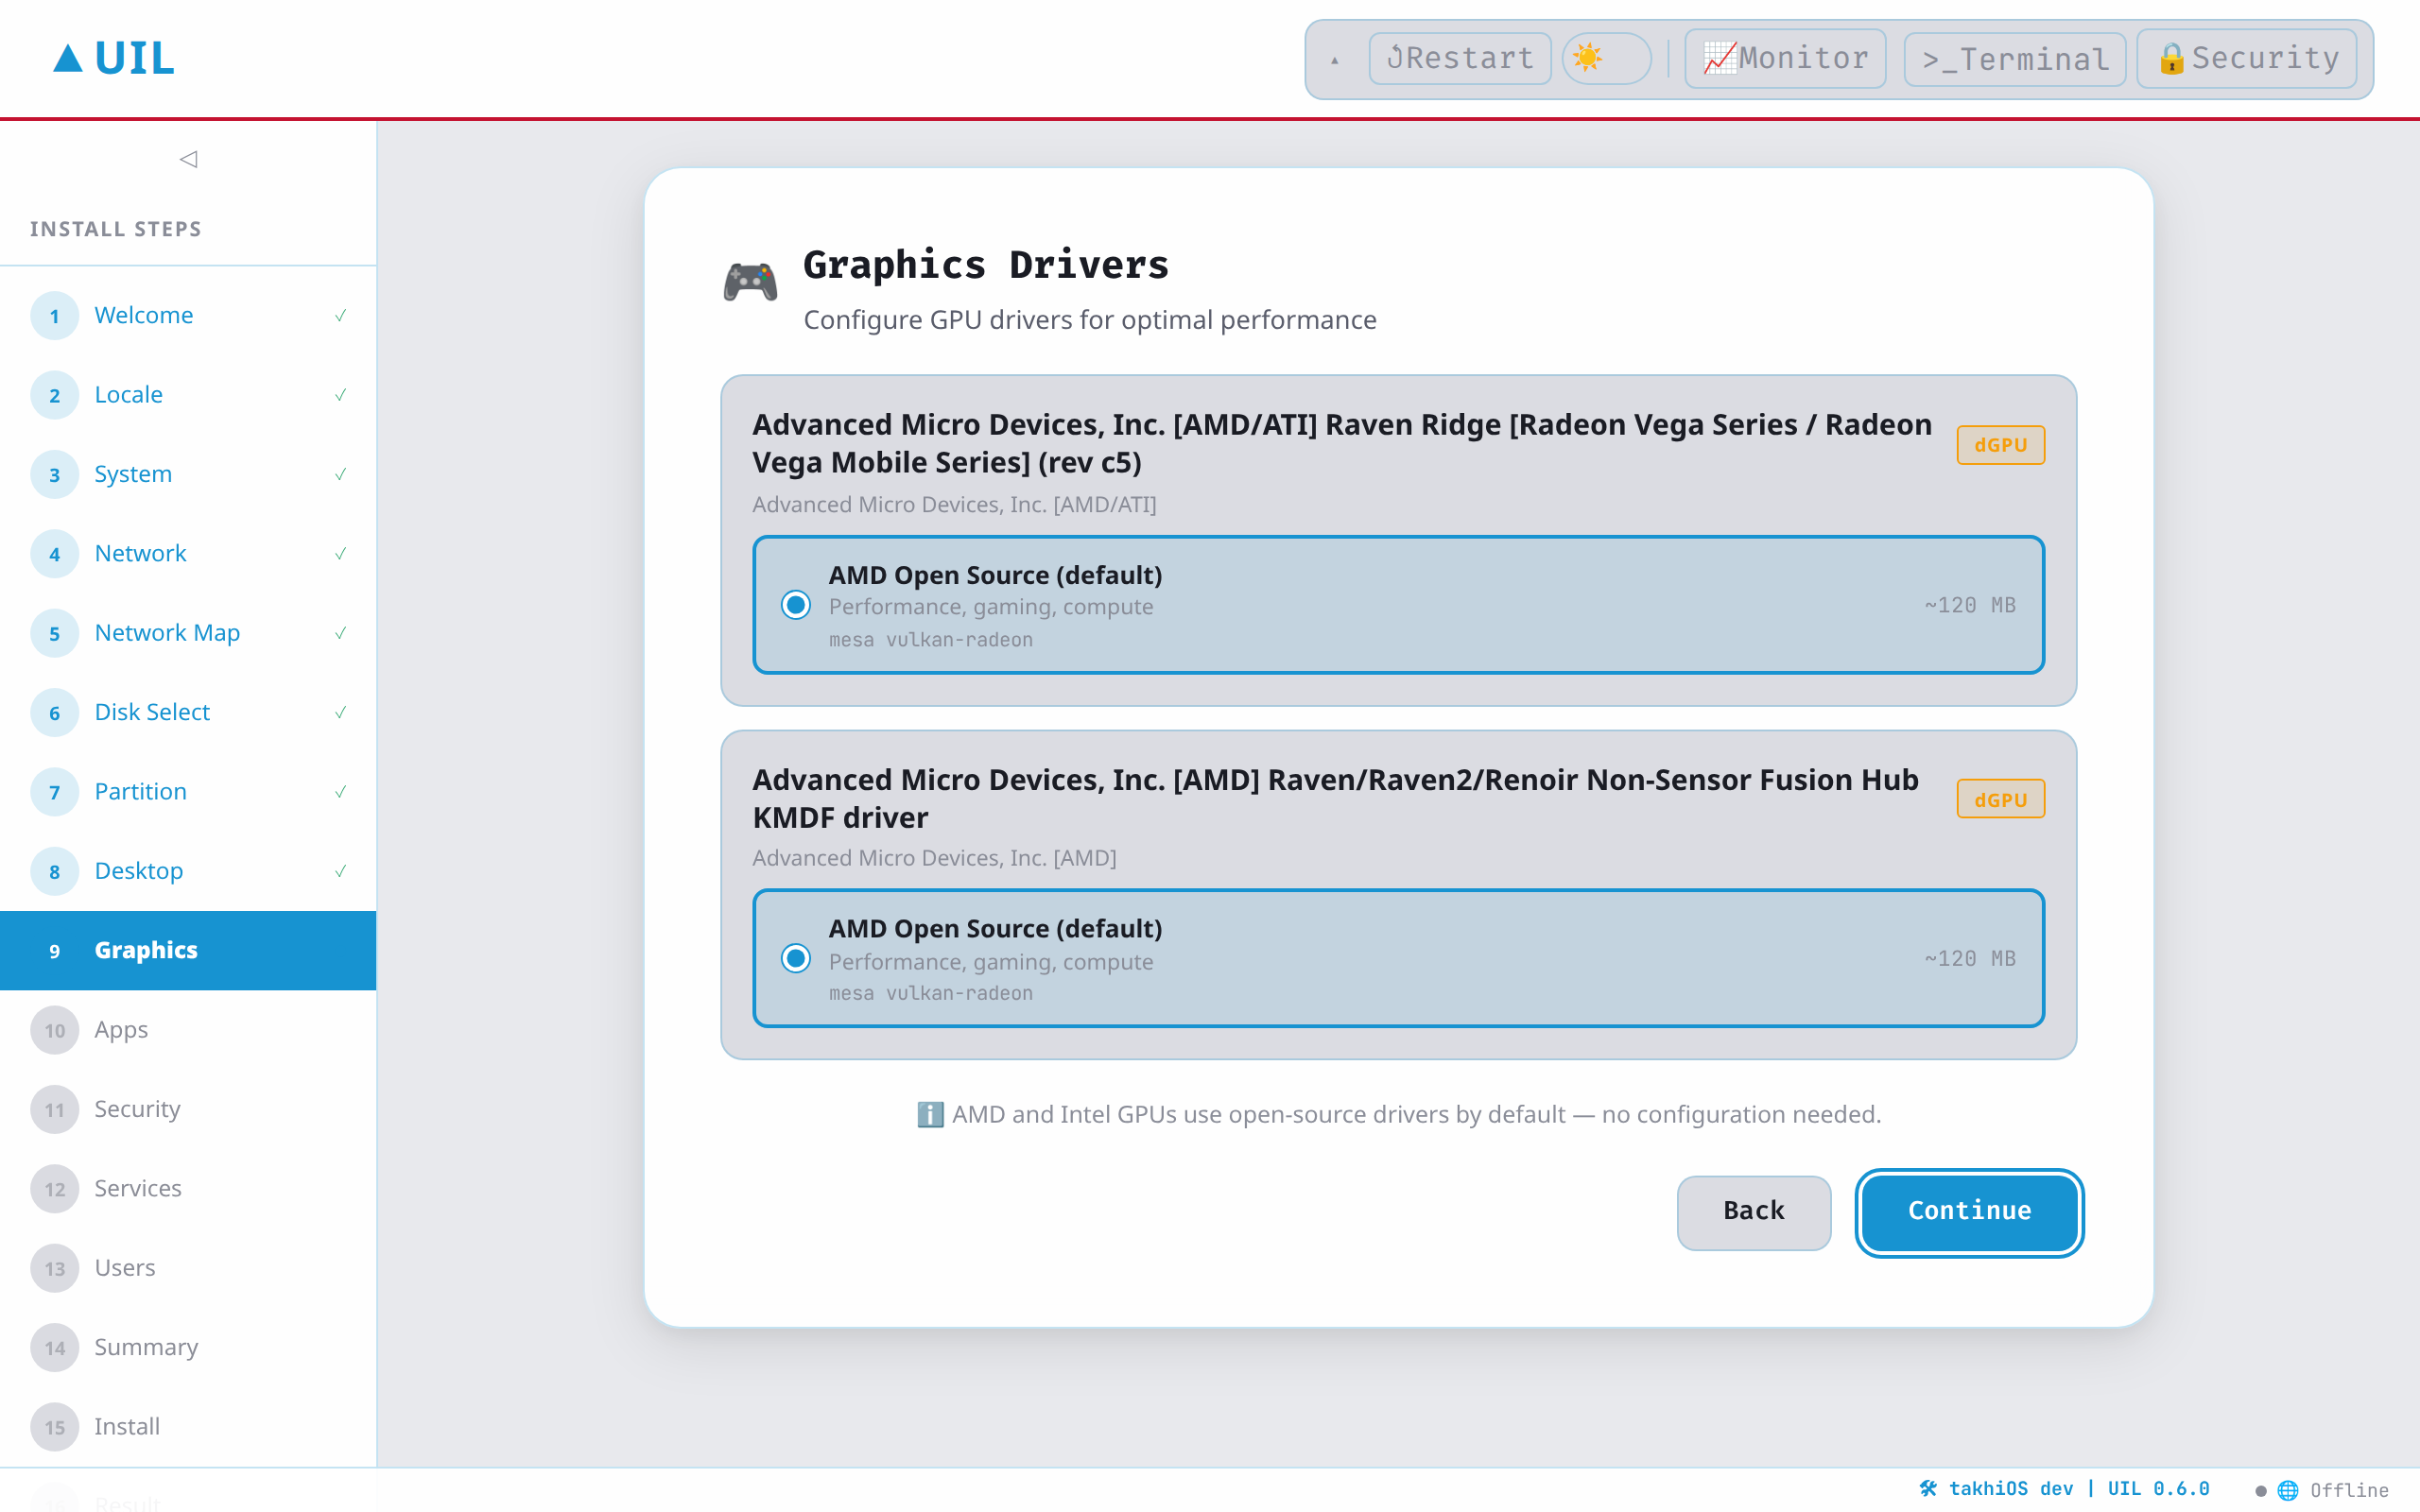This screenshot has width=2420, height=1512.
Task: Click the takhiOS dev wrench icon
Action: (x=1929, y=1488)
